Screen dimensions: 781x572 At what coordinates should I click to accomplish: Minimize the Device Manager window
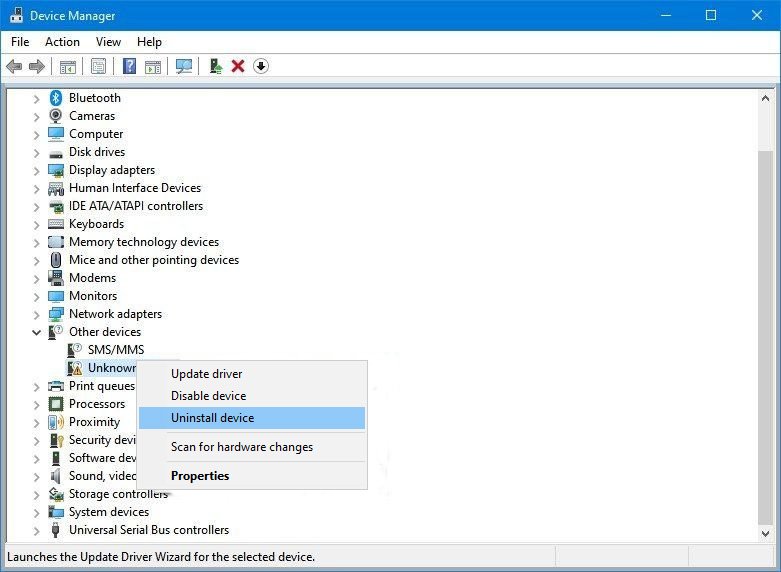click(666, 15)
